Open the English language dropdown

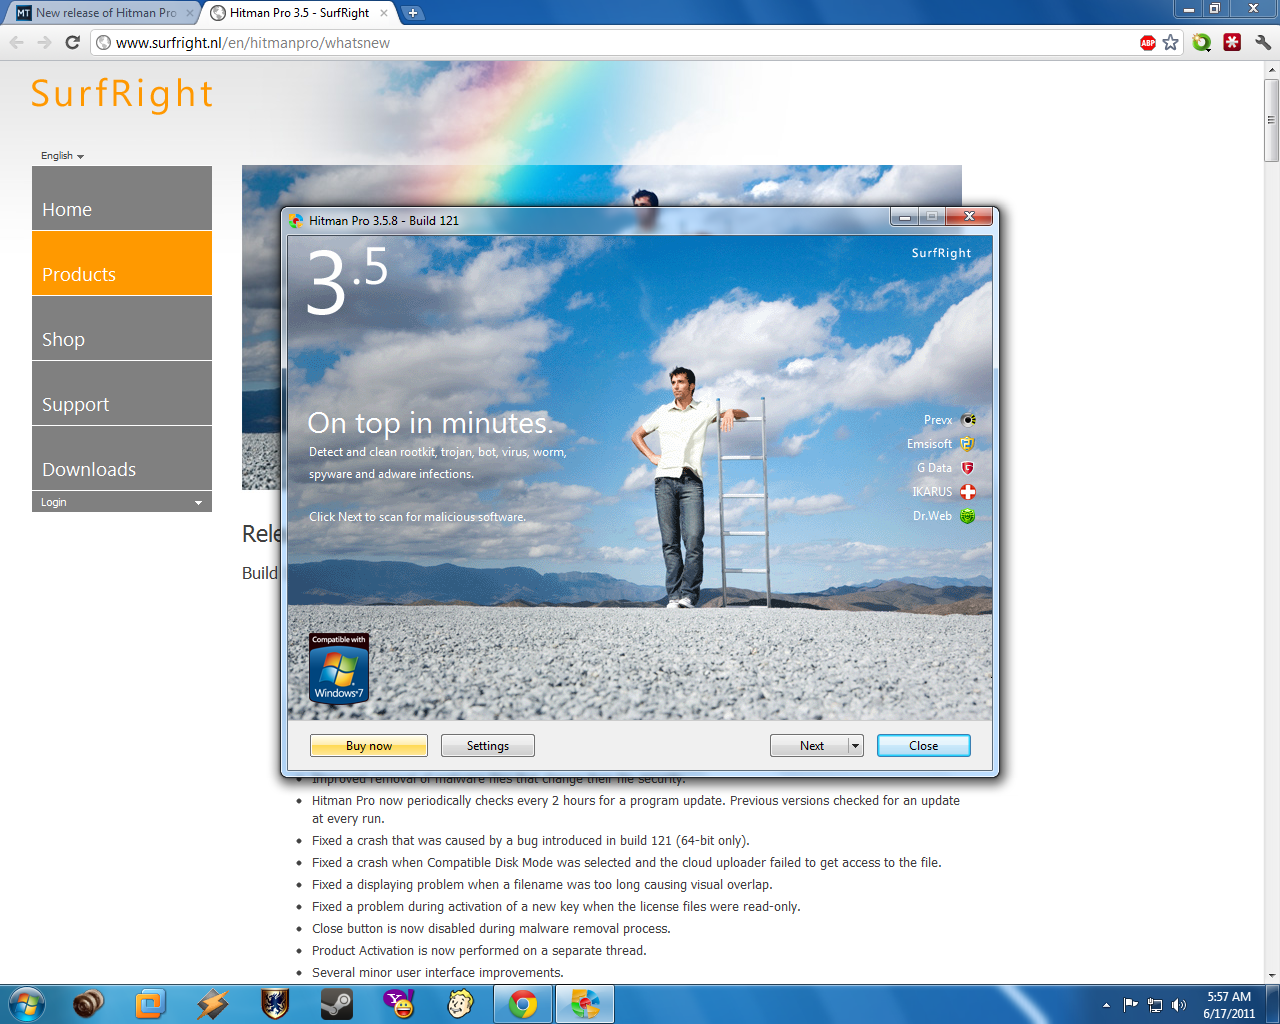tap(62, 156)
